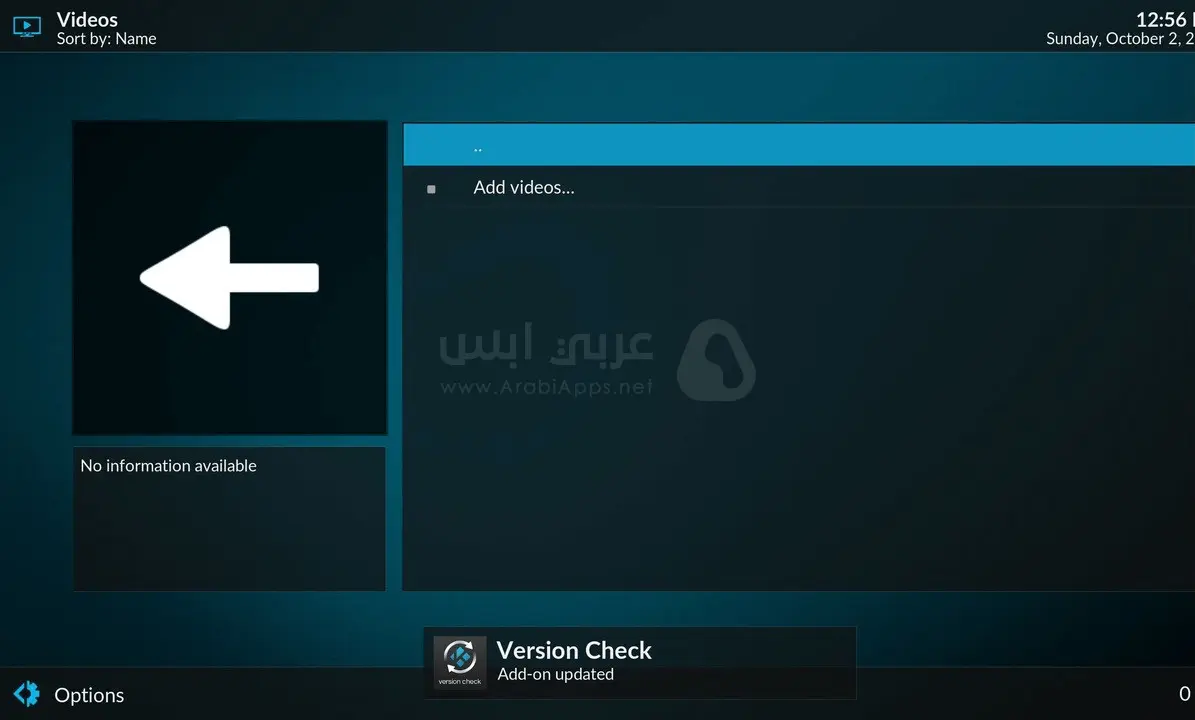
Task: Click the Add videos... entry
Action: (524, 187)
